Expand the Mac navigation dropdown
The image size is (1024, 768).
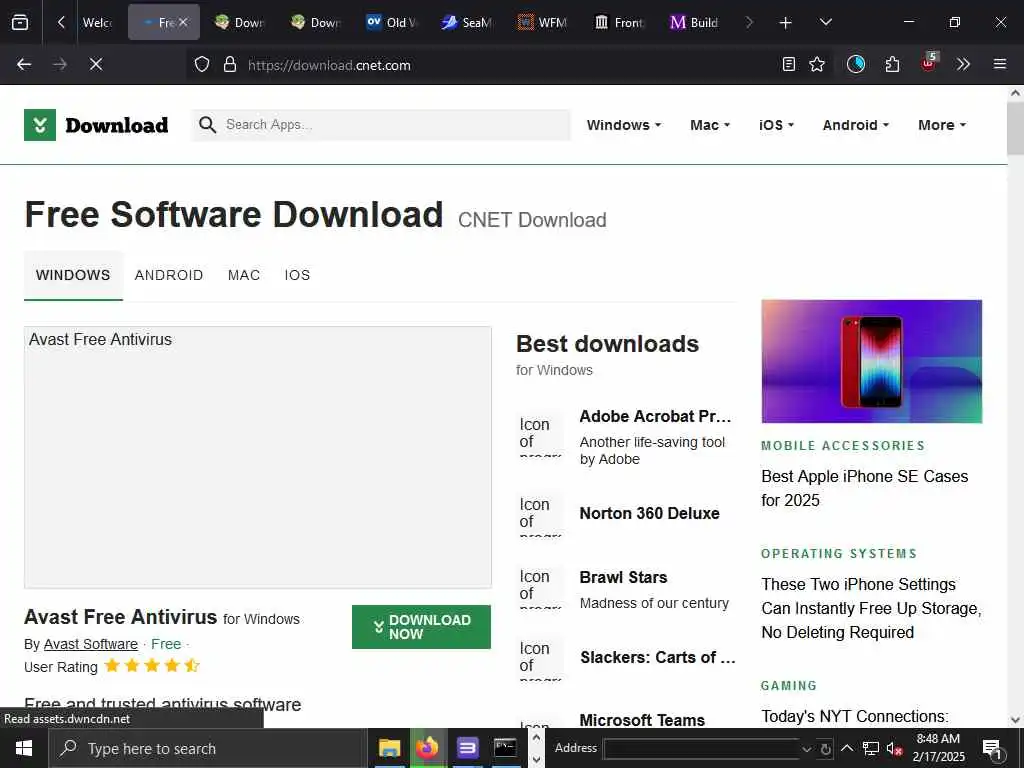(710, 125)
